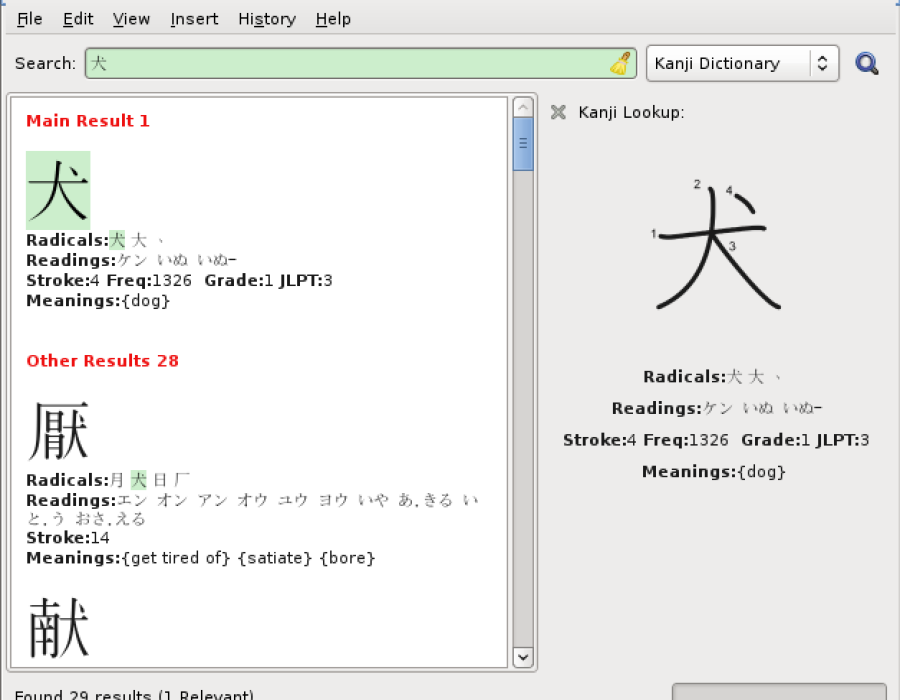
Task: Click the results scrollbar thumb
Action: pyautogui.click(x=523, y=144)
